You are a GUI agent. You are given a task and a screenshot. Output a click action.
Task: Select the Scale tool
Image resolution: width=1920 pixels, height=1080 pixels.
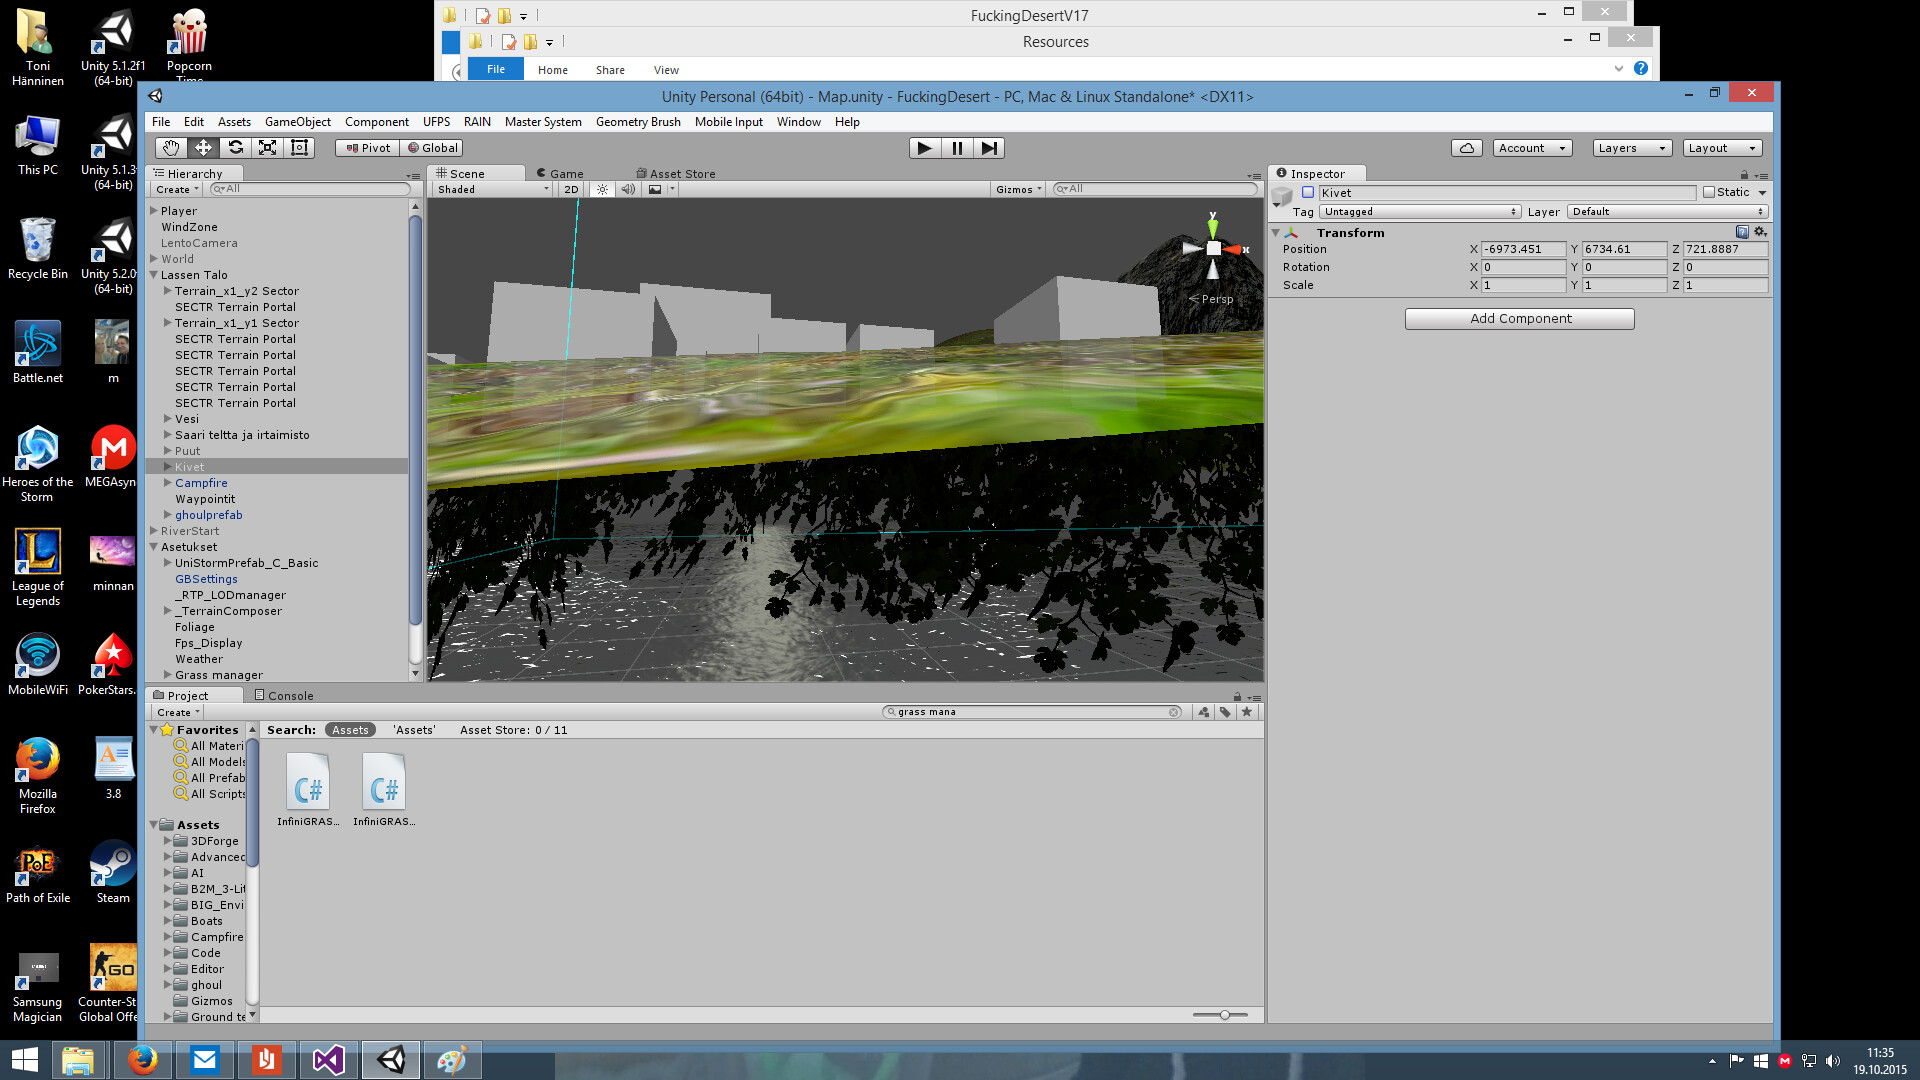268,147
